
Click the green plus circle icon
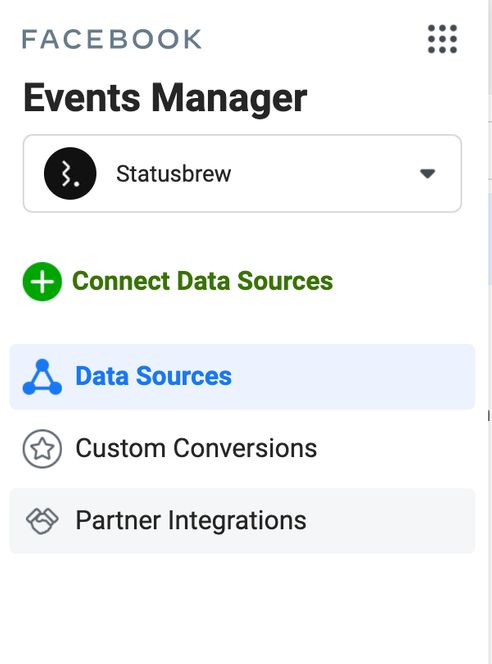[x=42, y=282]
